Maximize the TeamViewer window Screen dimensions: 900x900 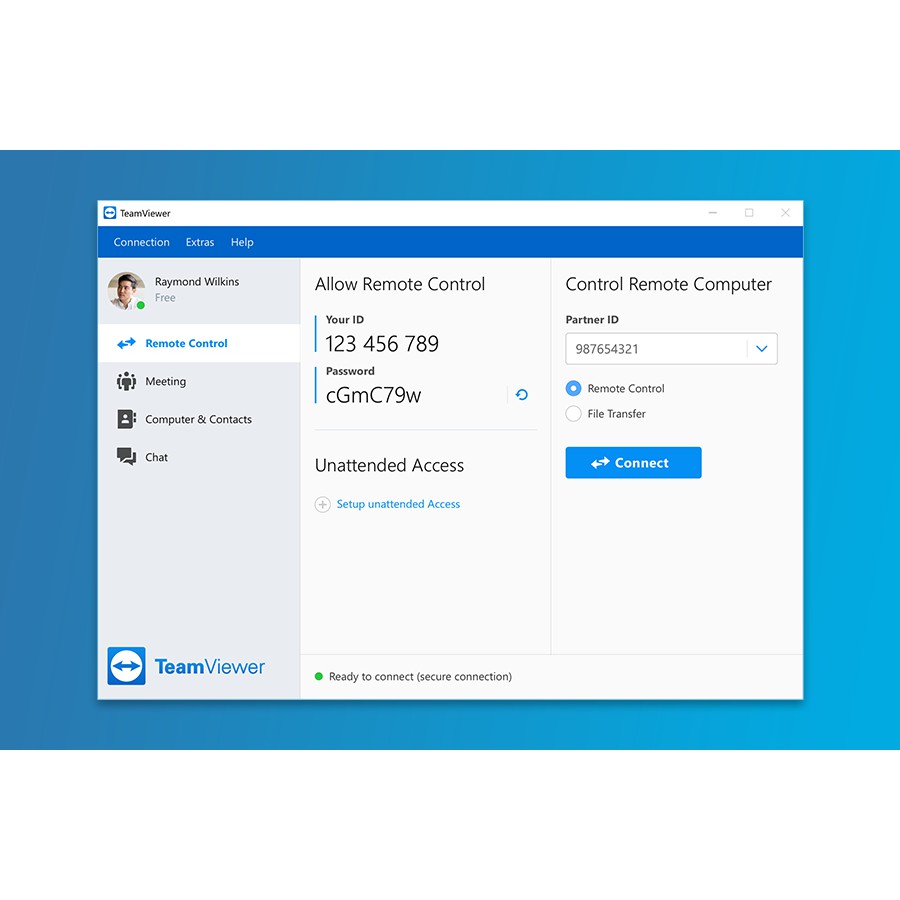click(x=749, y=213)
